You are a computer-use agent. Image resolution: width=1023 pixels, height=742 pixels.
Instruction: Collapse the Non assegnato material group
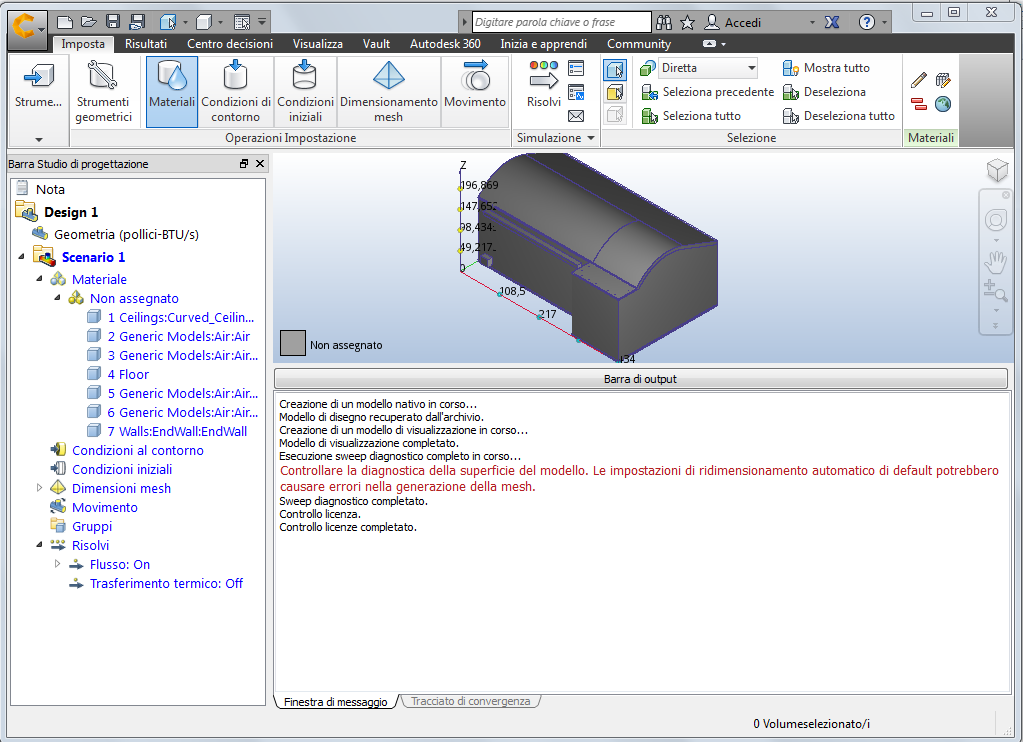pyautogui.click(x=58, y=298)
